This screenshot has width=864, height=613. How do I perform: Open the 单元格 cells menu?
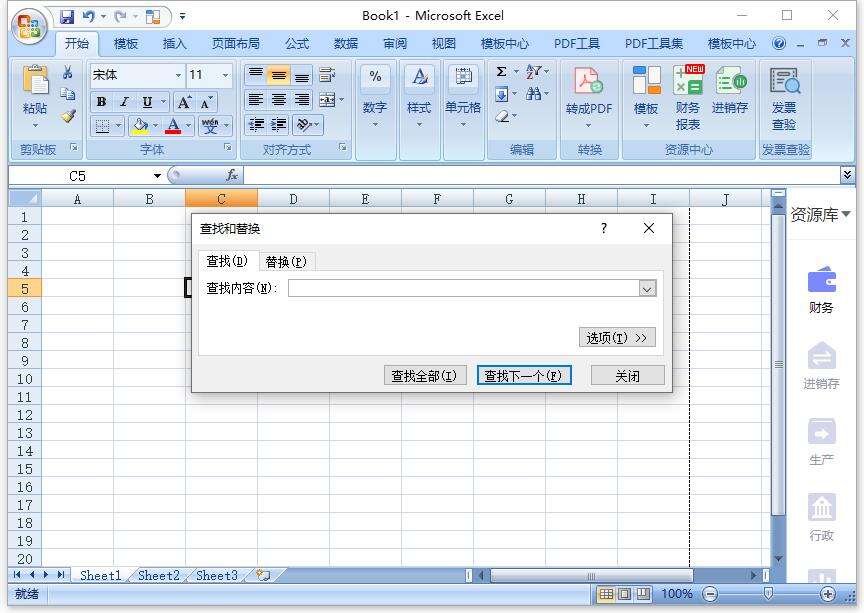pos(463,96)
